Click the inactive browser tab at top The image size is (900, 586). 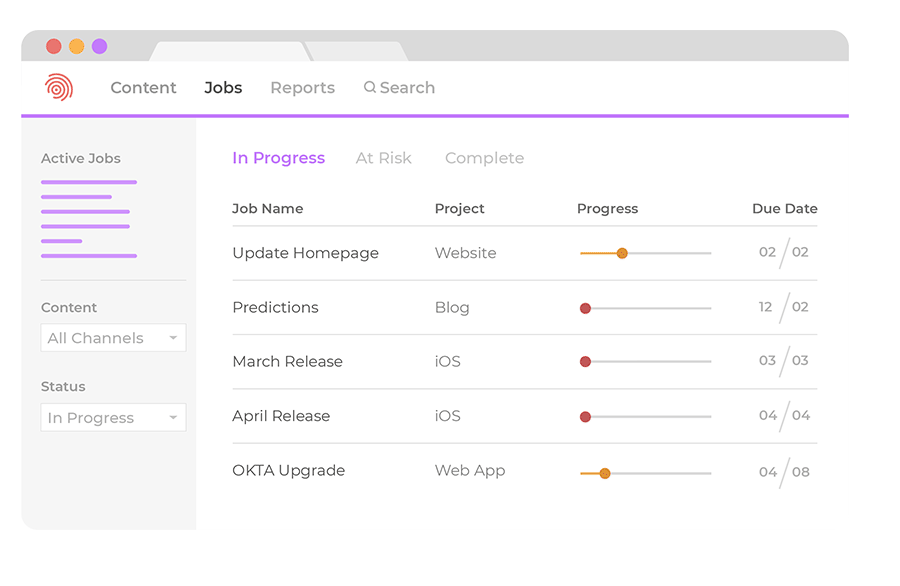[x=356, y=50]
